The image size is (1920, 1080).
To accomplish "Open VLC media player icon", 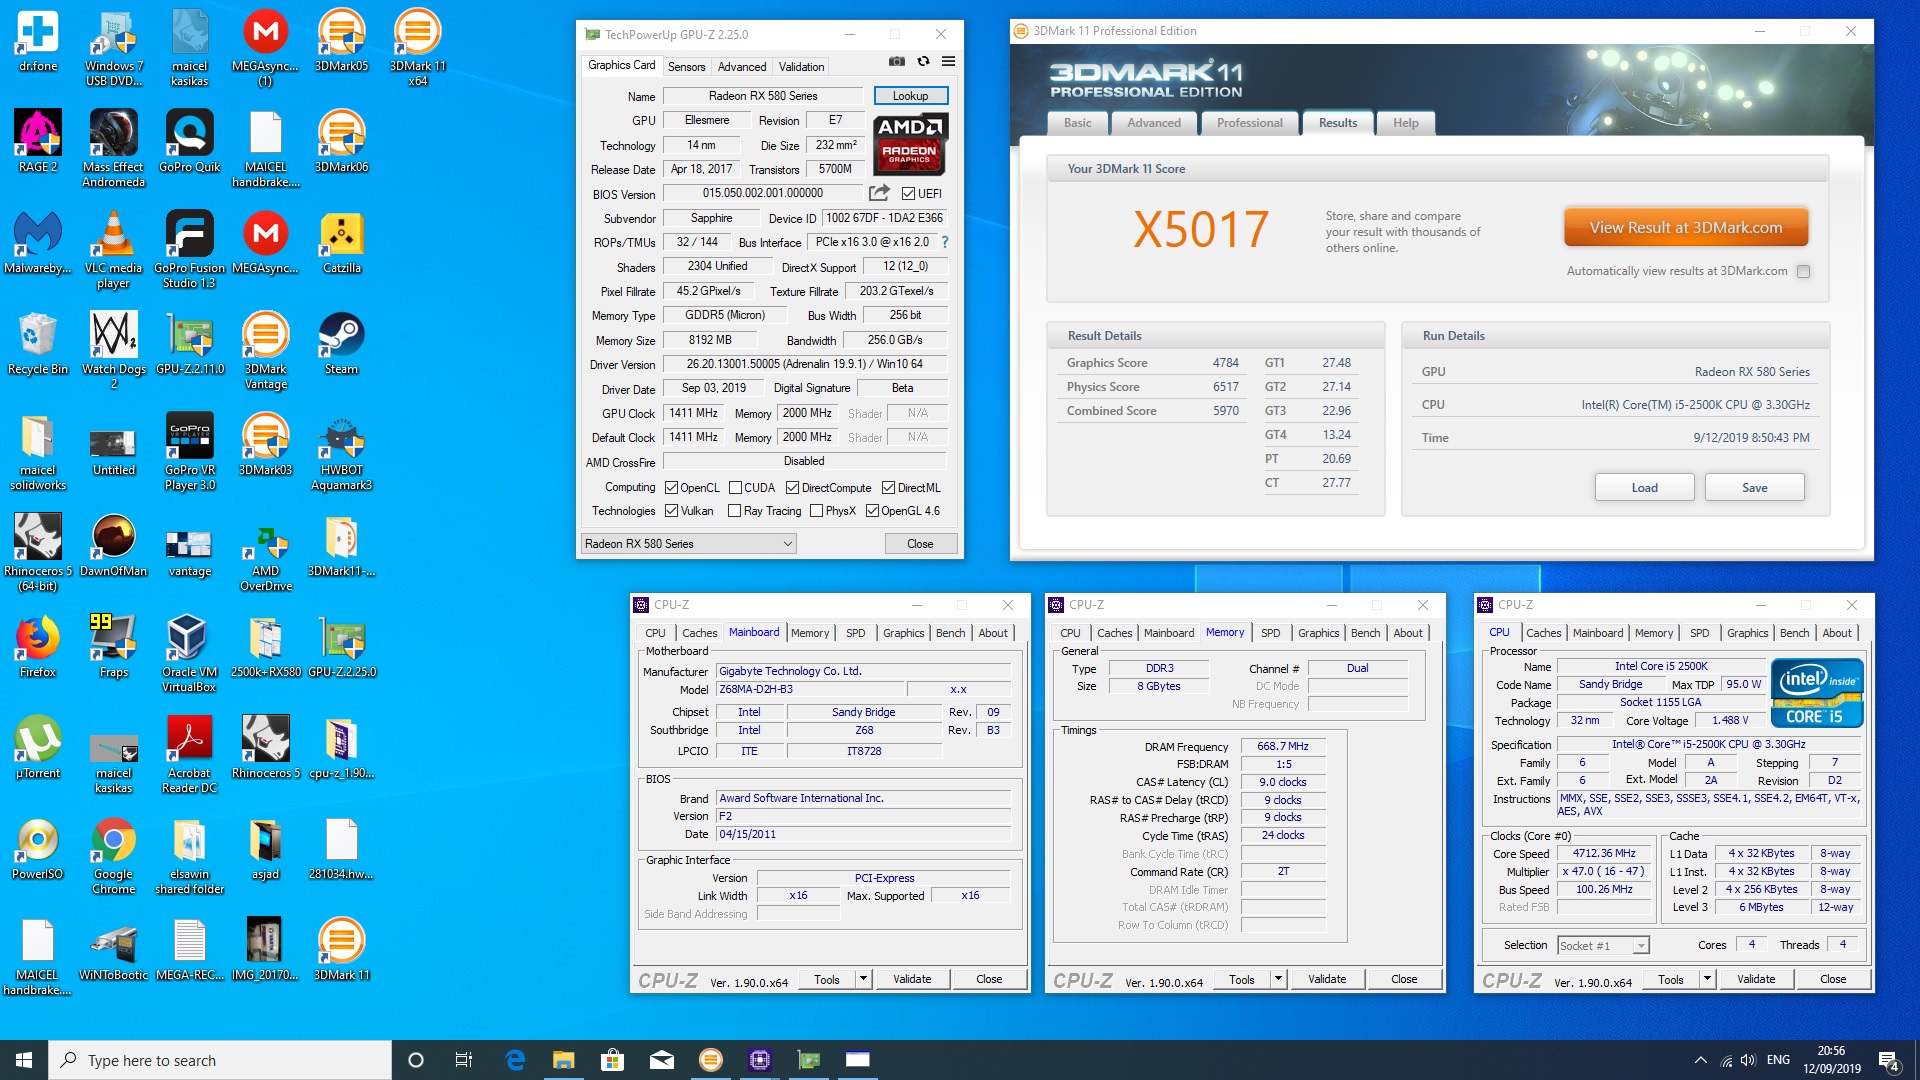I will point(113,249).
